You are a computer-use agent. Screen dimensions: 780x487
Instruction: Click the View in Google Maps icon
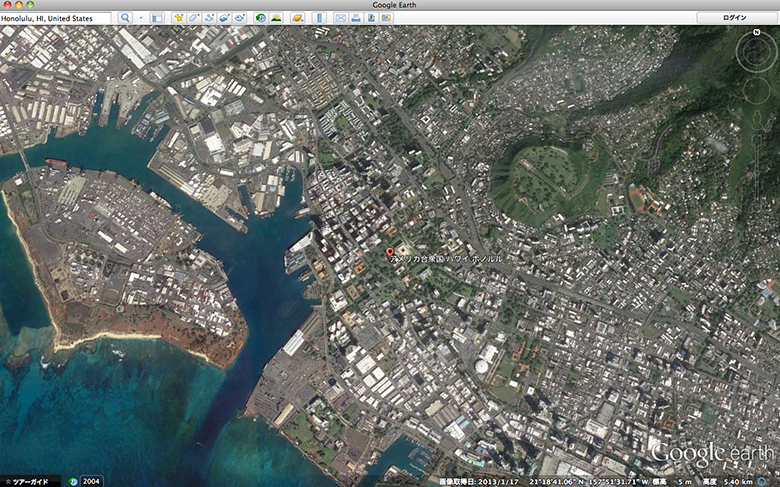[371, 18]
